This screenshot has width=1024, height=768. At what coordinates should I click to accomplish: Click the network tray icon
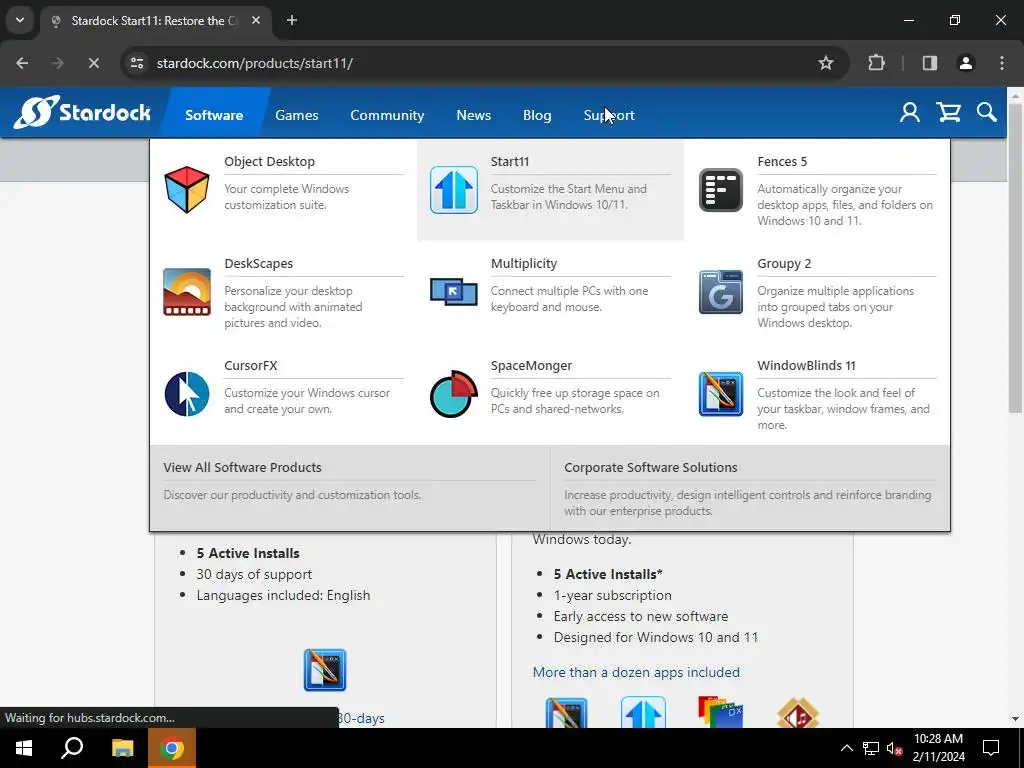871,748
